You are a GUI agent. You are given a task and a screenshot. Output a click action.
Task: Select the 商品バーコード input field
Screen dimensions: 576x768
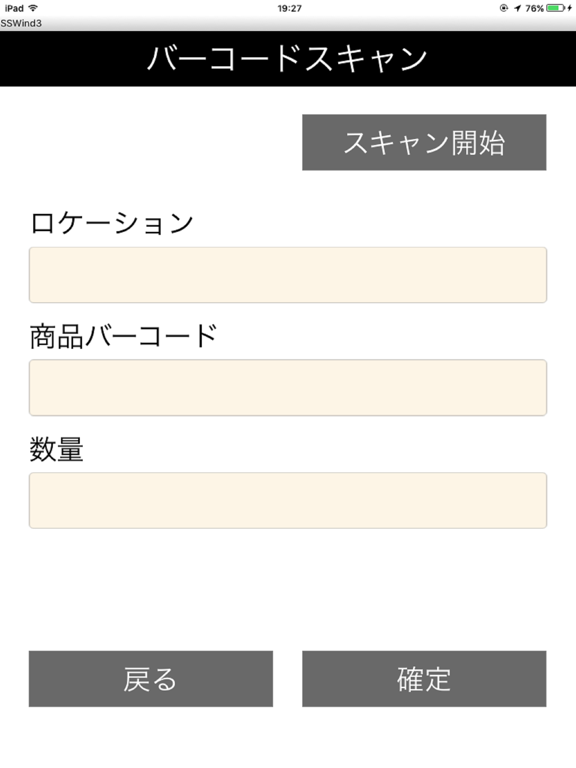click(x=288, y=387)
